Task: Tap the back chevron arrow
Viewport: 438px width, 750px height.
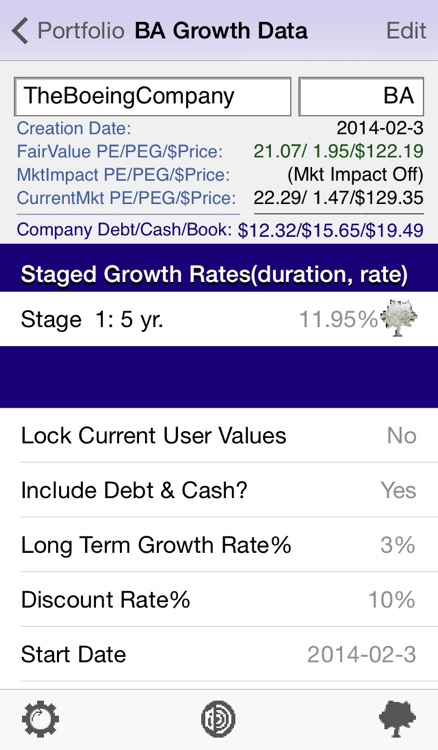Action: tap(20, 31)
